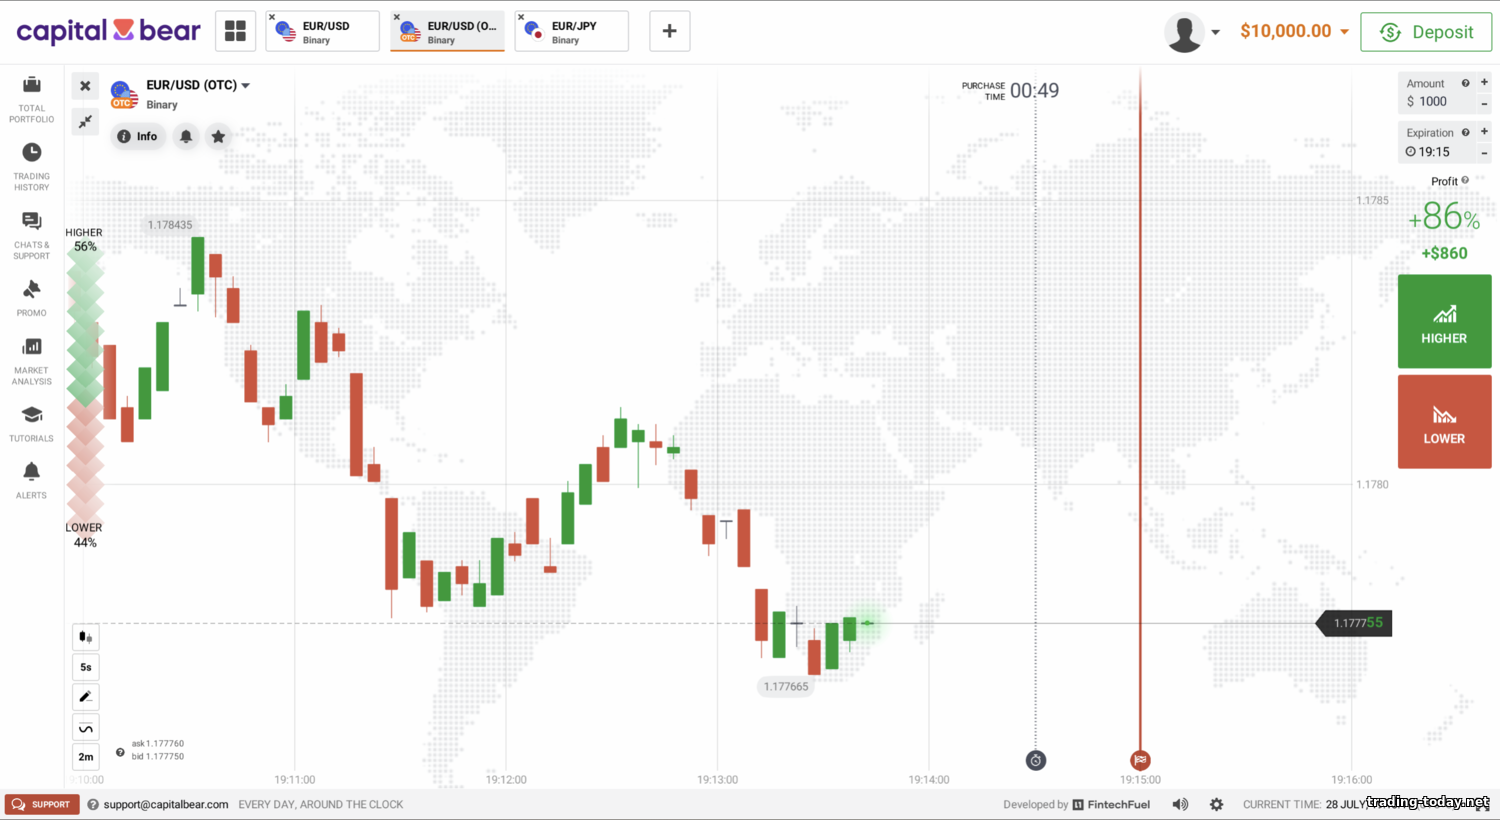Screen dimensions: 1500x820
Task: Add EUR/USD (OTC) to favorites star
Action: point(218,136)
